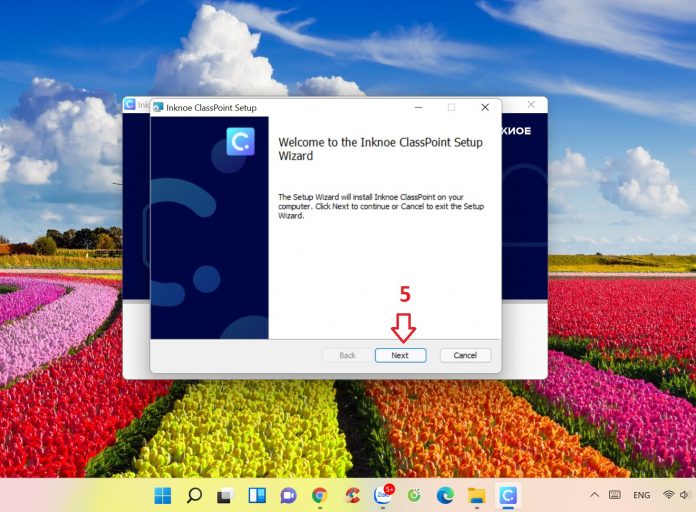Screen dimensions: 696x512
Task: Open the red CCleaner taskbar icon
Action: 351,495
